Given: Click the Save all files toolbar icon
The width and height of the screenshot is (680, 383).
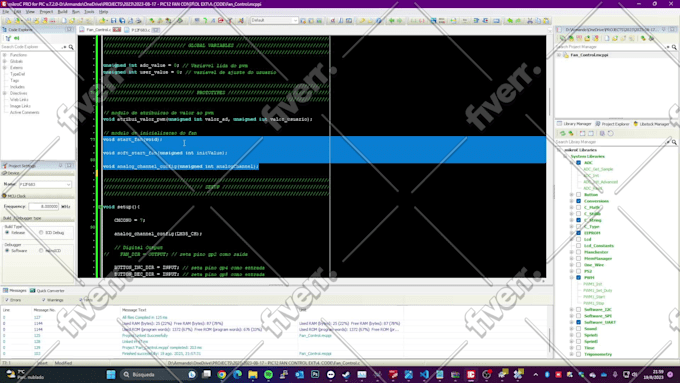Looking at the screenshot, I should (122, 20).
